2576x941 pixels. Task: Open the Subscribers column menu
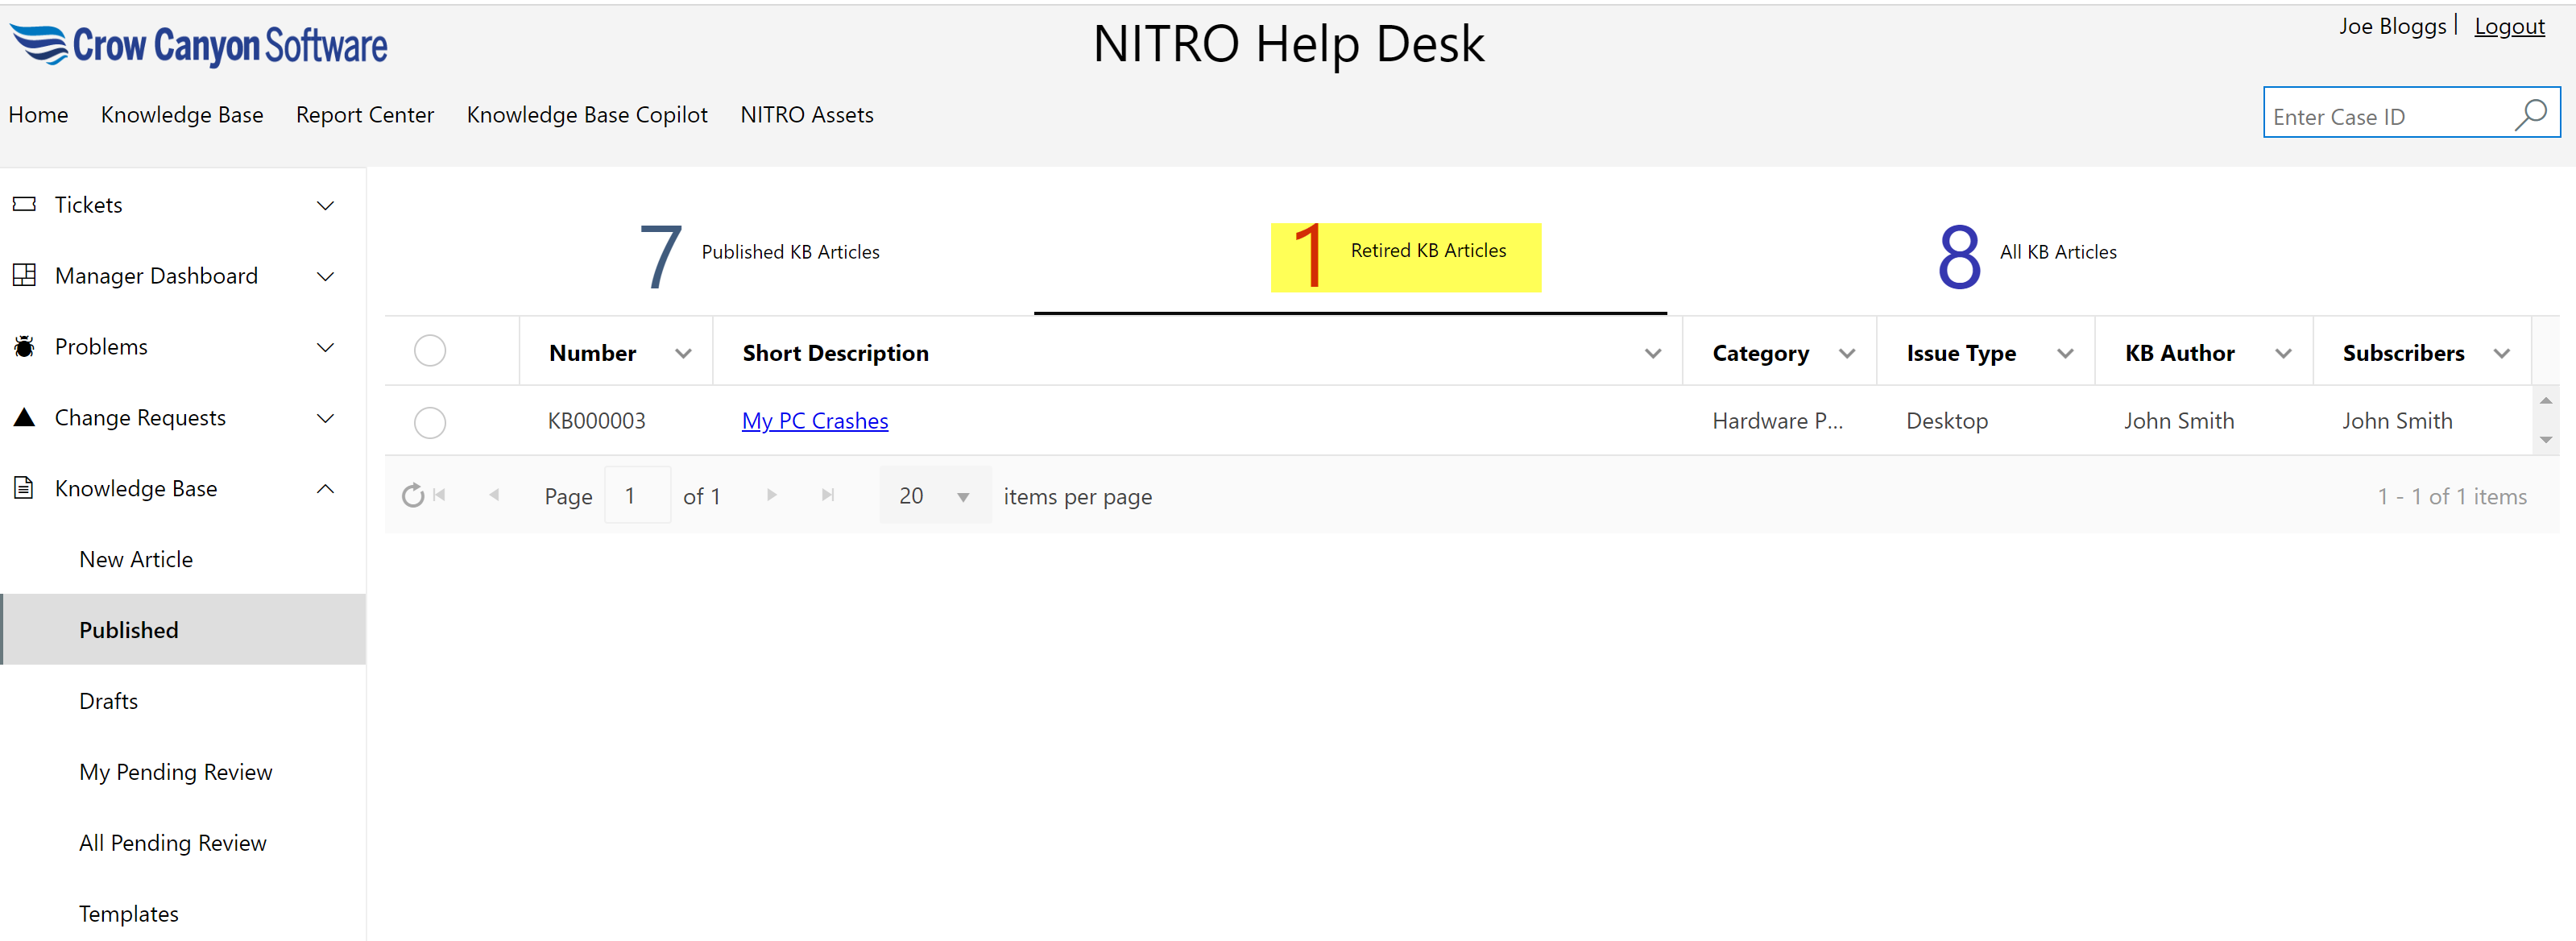point(2501,353)
